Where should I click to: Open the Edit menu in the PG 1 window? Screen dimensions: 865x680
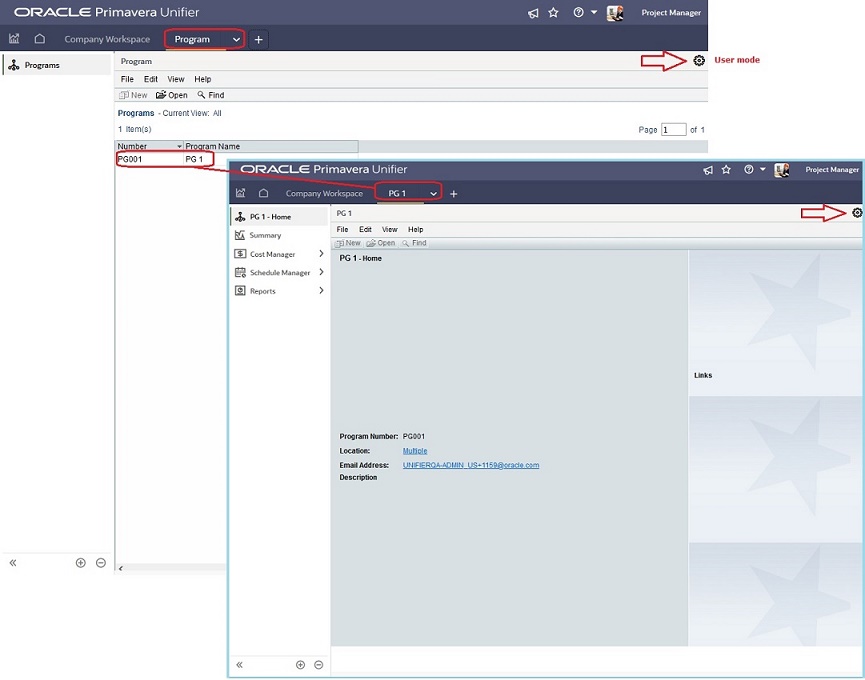pos(365,229)
